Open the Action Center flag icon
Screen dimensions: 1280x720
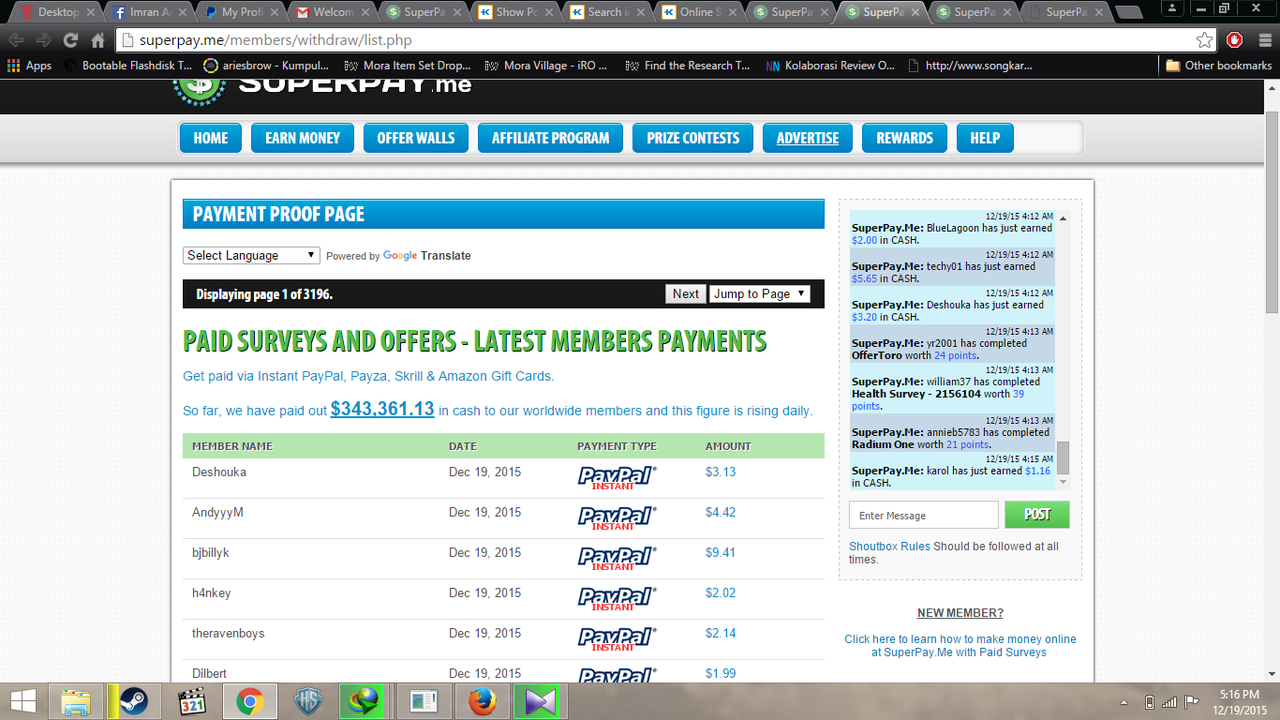[x=1191, y=702]
